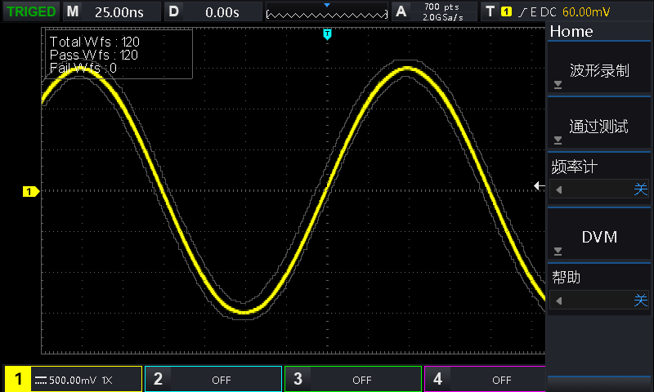Click the cyan trigger position T marker
The height and width of the screenshot is (392, 654).
click(327, 34)
